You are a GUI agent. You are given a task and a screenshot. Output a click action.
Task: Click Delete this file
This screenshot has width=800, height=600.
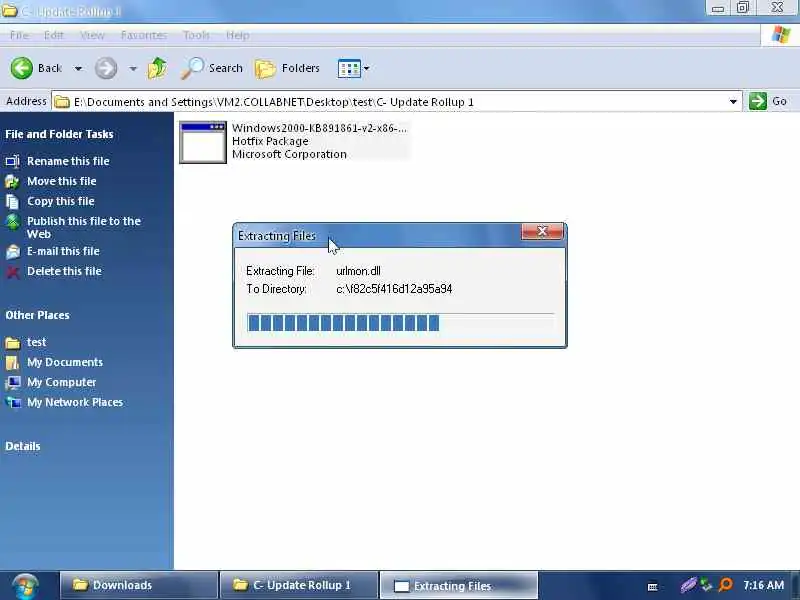point(64,271)
